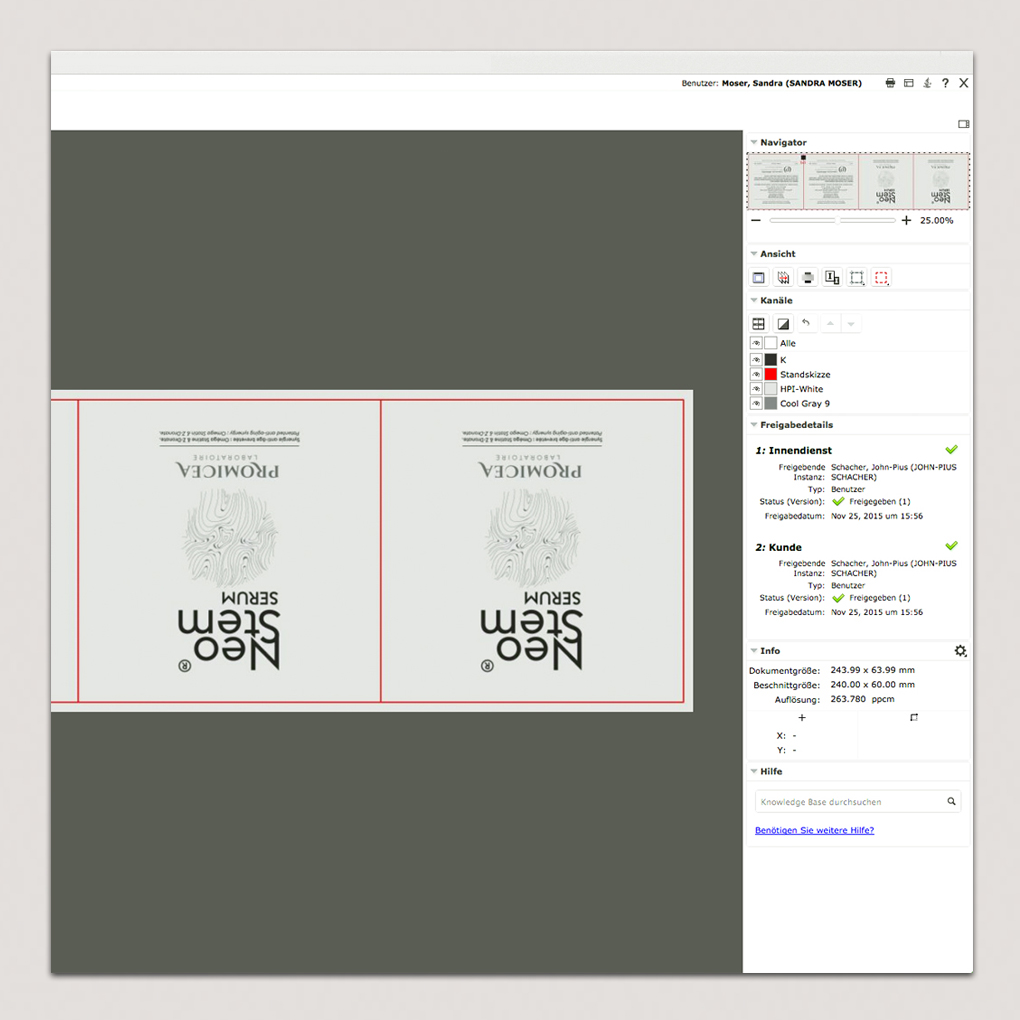The width and height of the screenshot is (1020, 1020).
Task: Click the trim size '240.00 x 60.00 mm'
Action: (x=872, y=684)
